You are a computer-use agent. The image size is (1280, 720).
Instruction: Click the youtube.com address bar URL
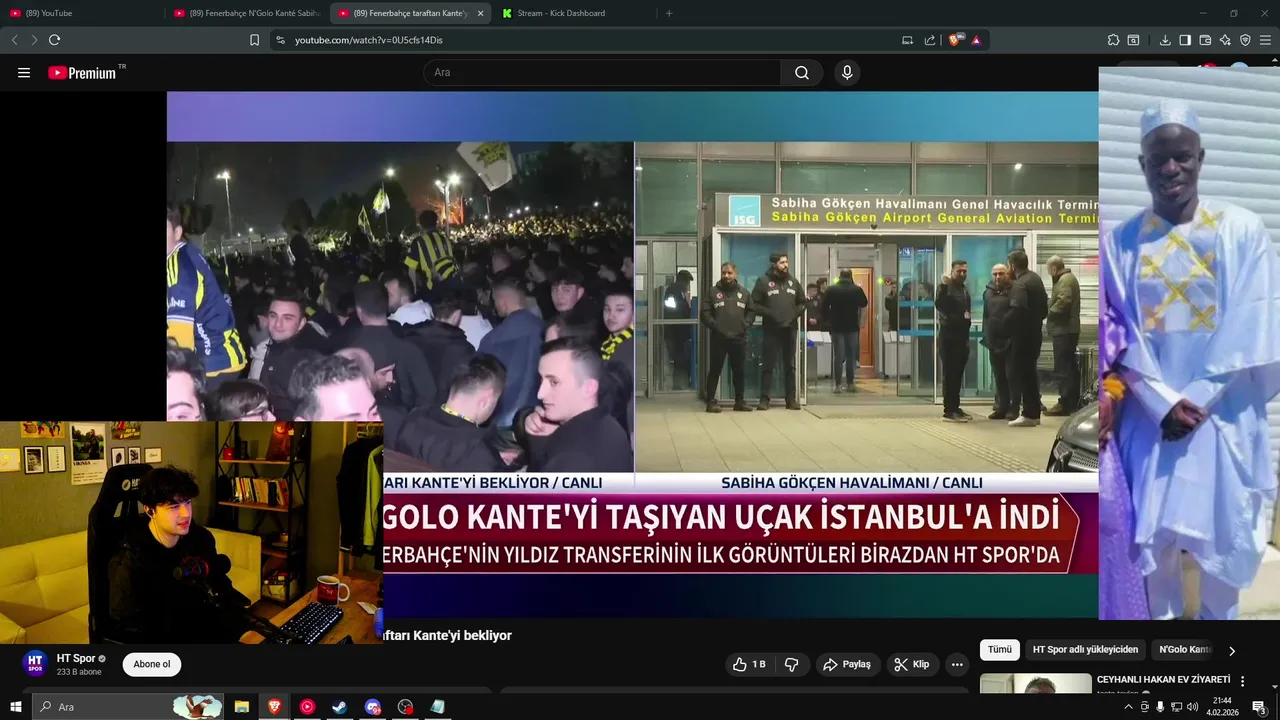(369, 40)
